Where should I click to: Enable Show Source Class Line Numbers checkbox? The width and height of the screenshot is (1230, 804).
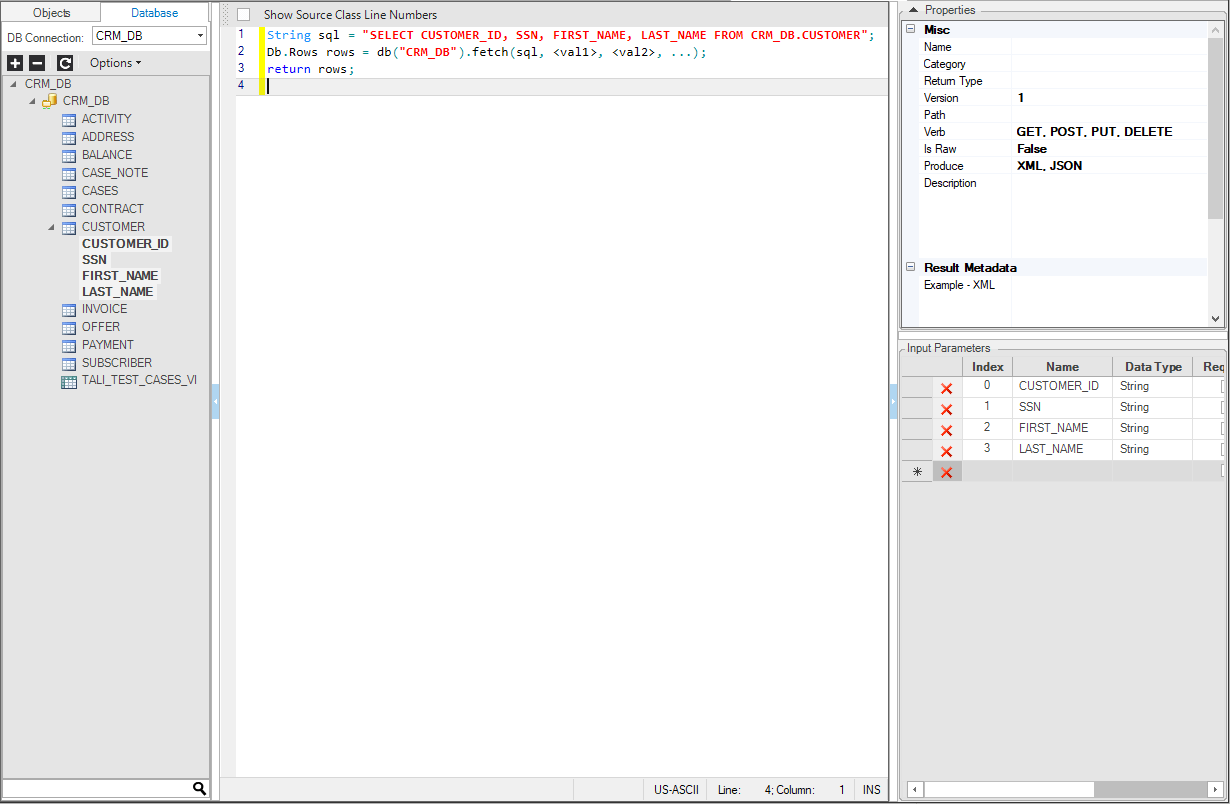tap(243, 15)
